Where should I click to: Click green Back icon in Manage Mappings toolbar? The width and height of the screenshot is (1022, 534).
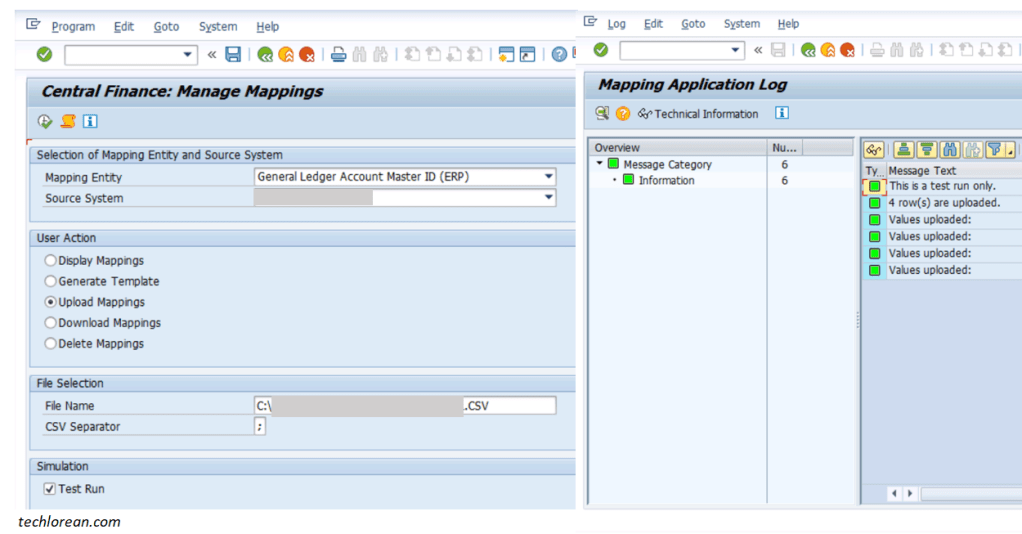point(265,55)
